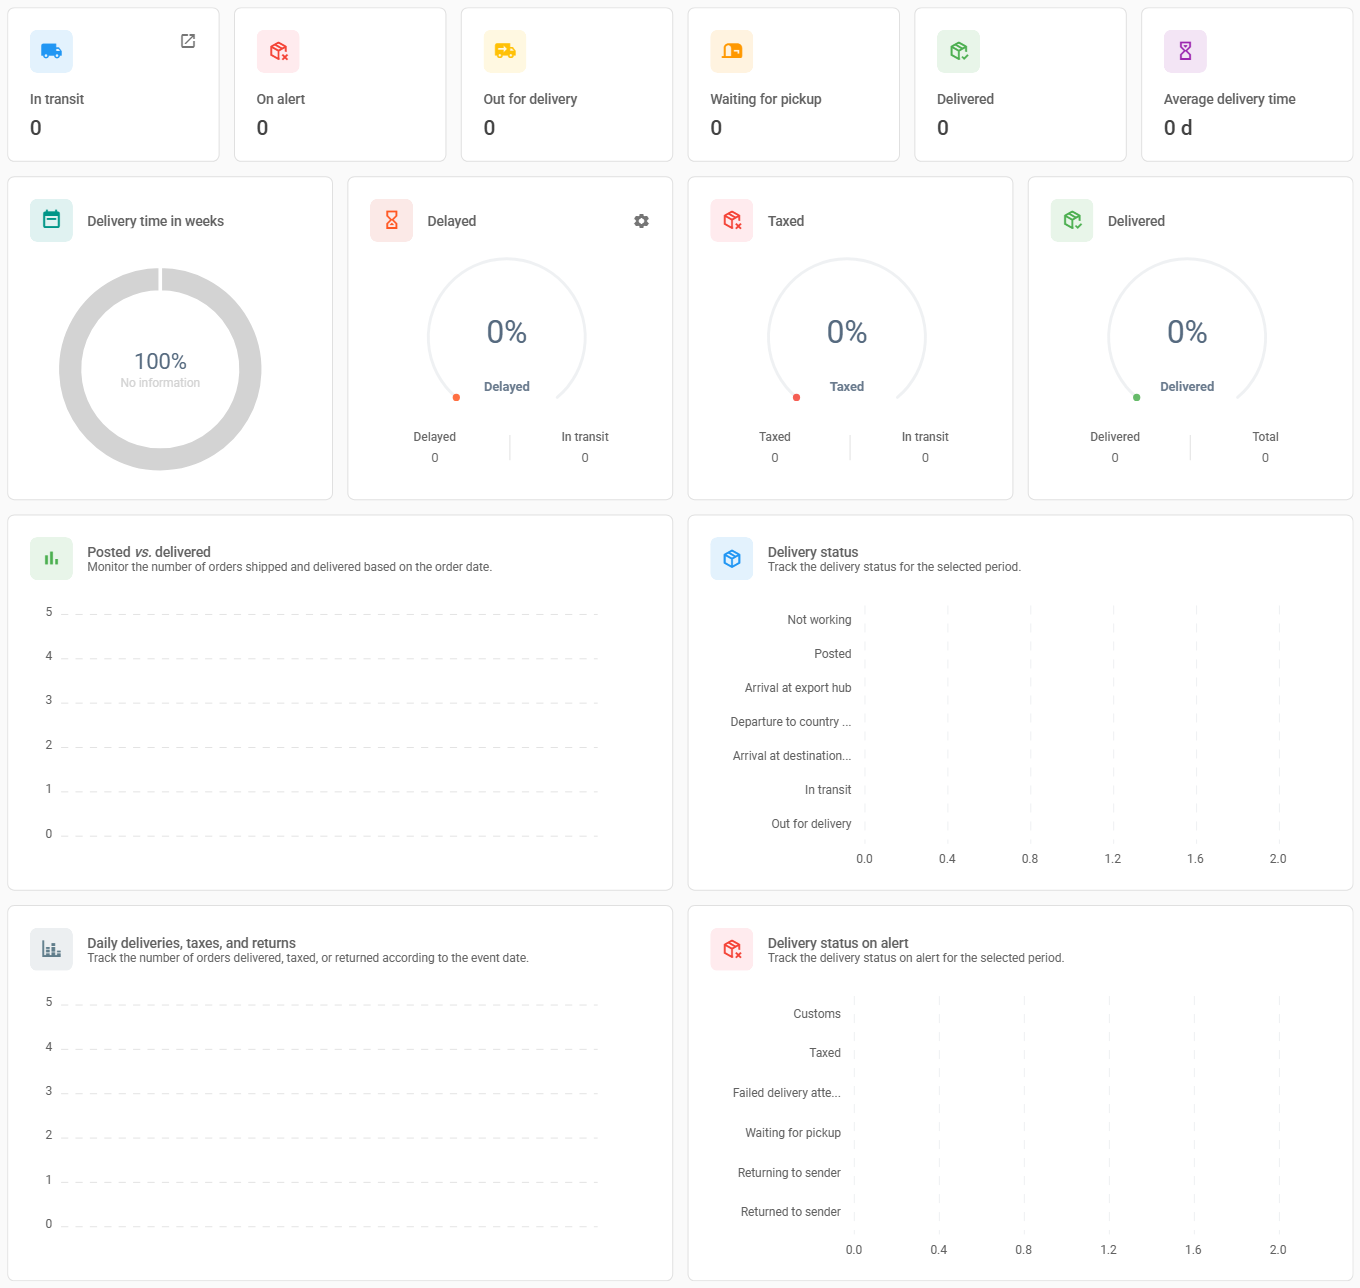Click the Daily deliveries chart icon
This screenshot has width=1360, height=1288.
tap(51, 949)
